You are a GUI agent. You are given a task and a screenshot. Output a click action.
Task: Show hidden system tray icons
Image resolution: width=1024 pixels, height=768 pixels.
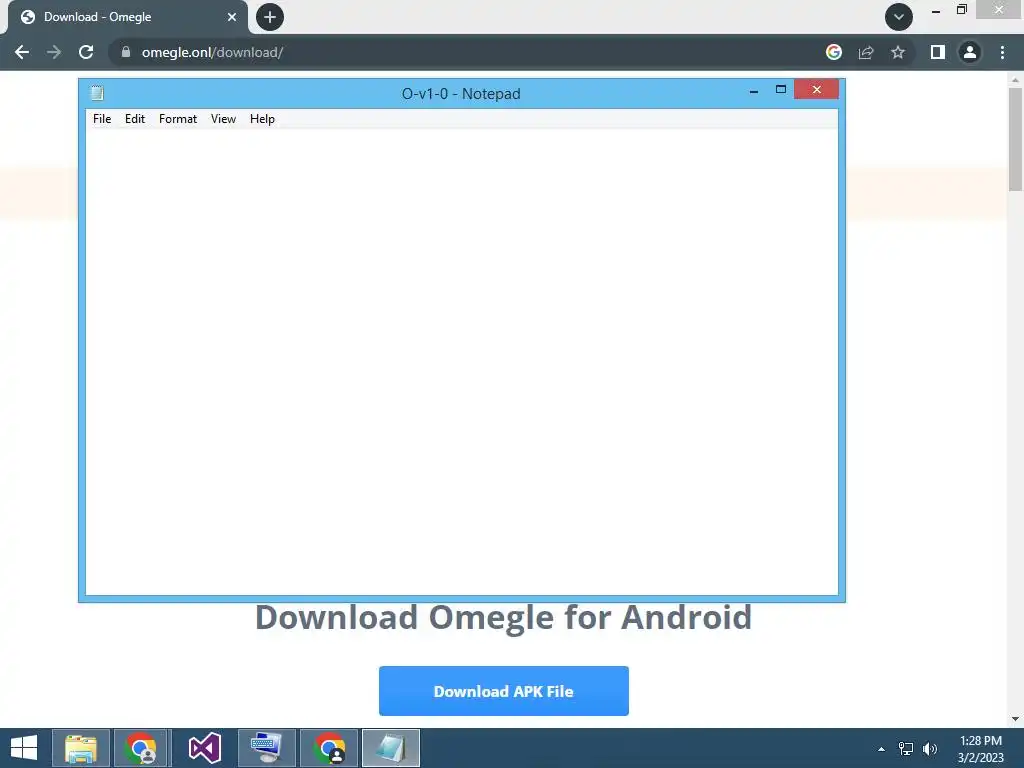pyautogui.click(x=882, y=749)
